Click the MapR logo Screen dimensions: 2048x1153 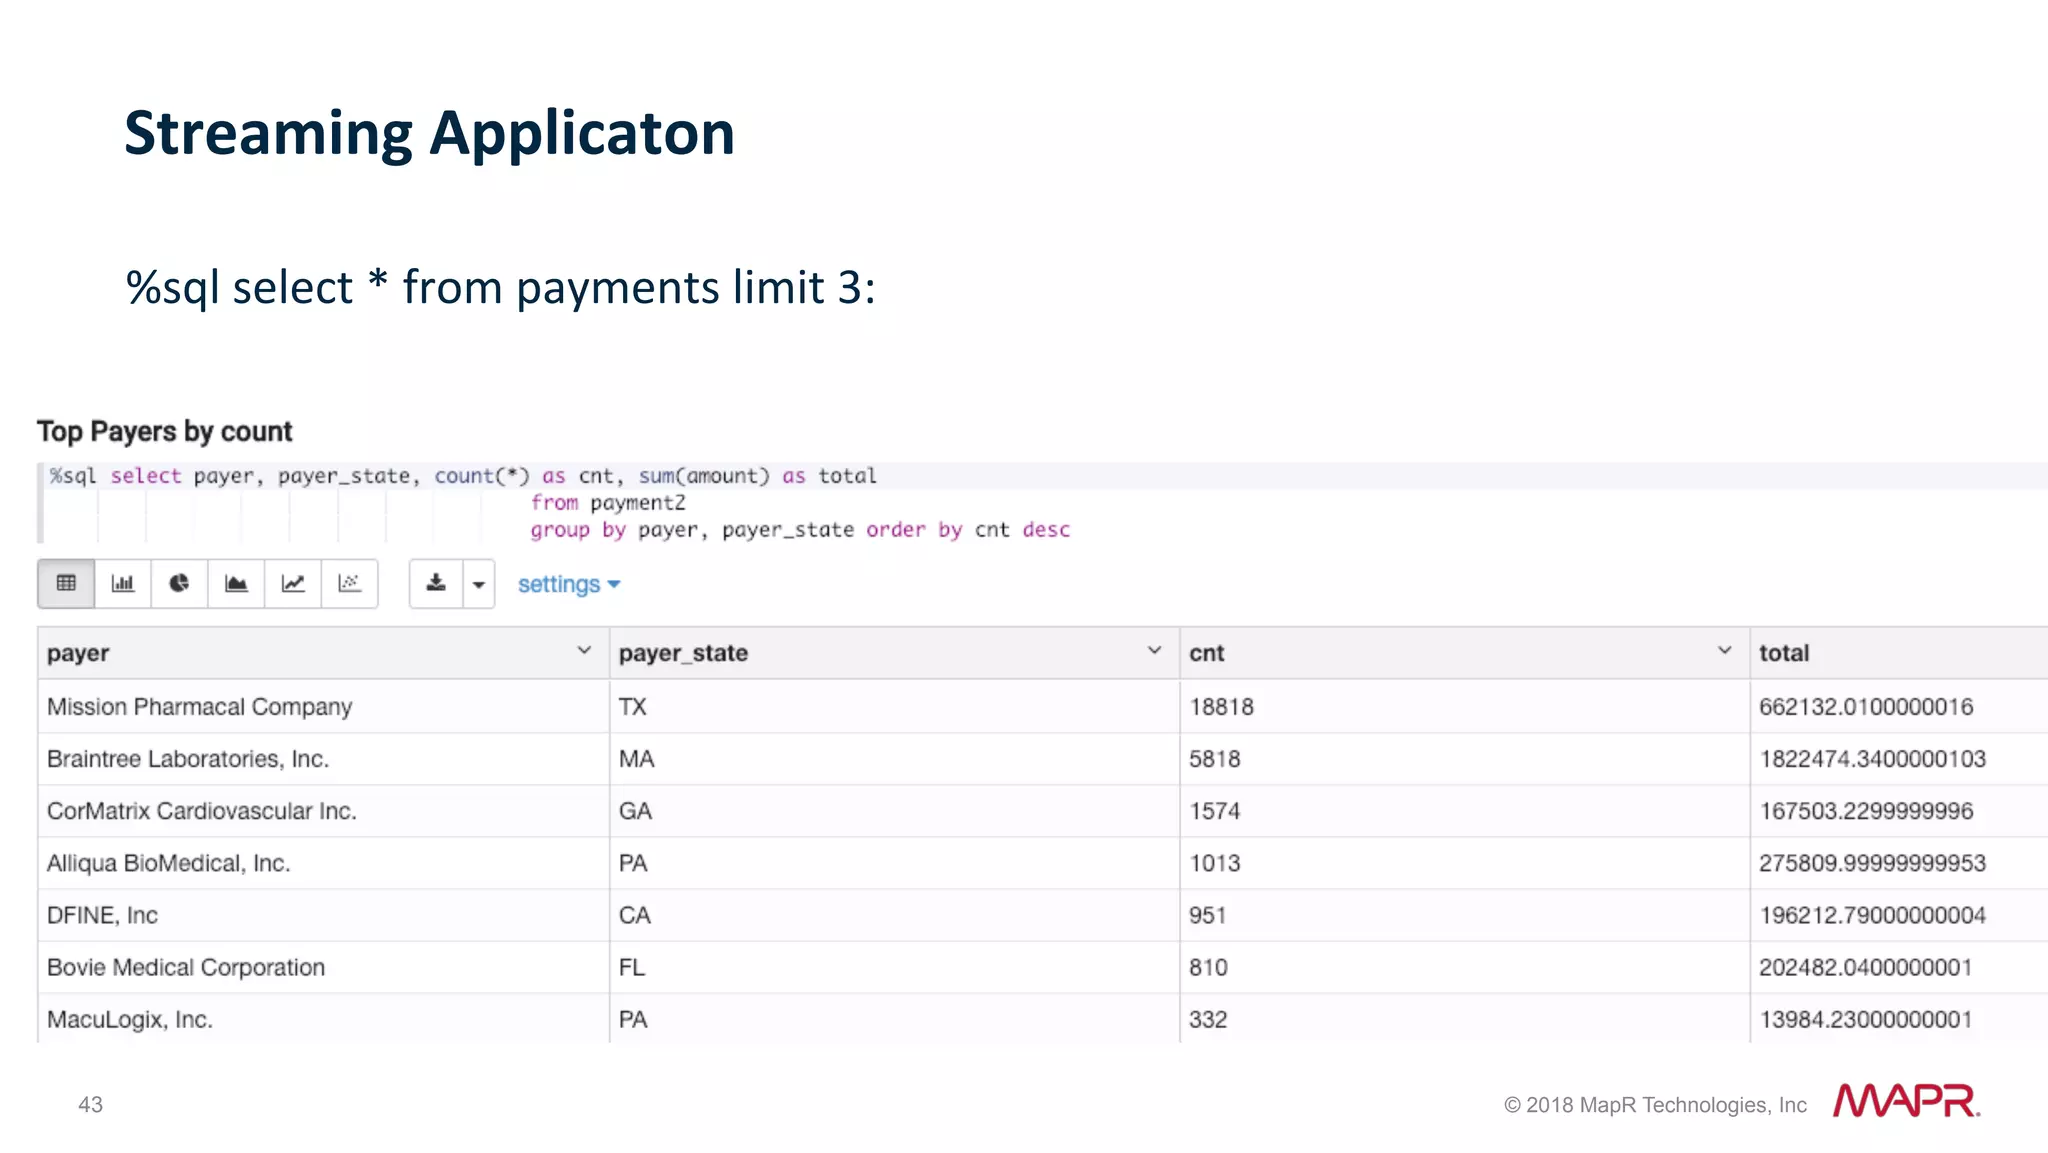click(x=1906, y=1100)
